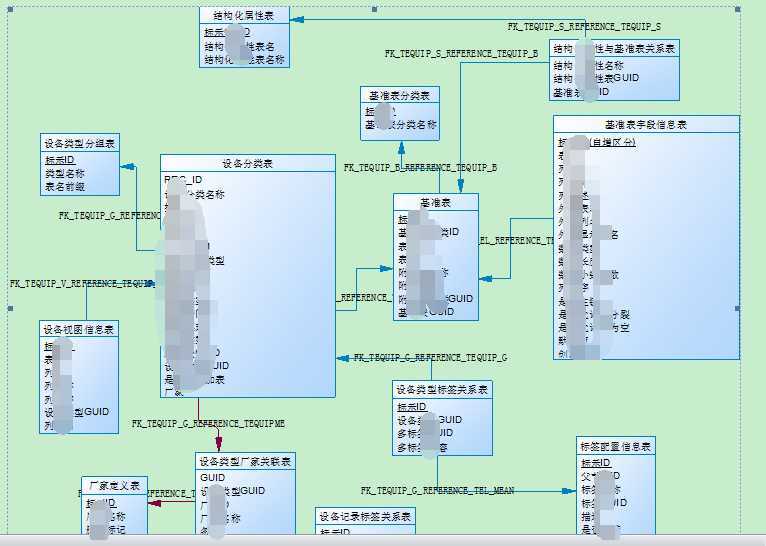Click the FK_TEQUIP_G_REFERENCE_TEQUIP_G relationship label

(430, 357)
